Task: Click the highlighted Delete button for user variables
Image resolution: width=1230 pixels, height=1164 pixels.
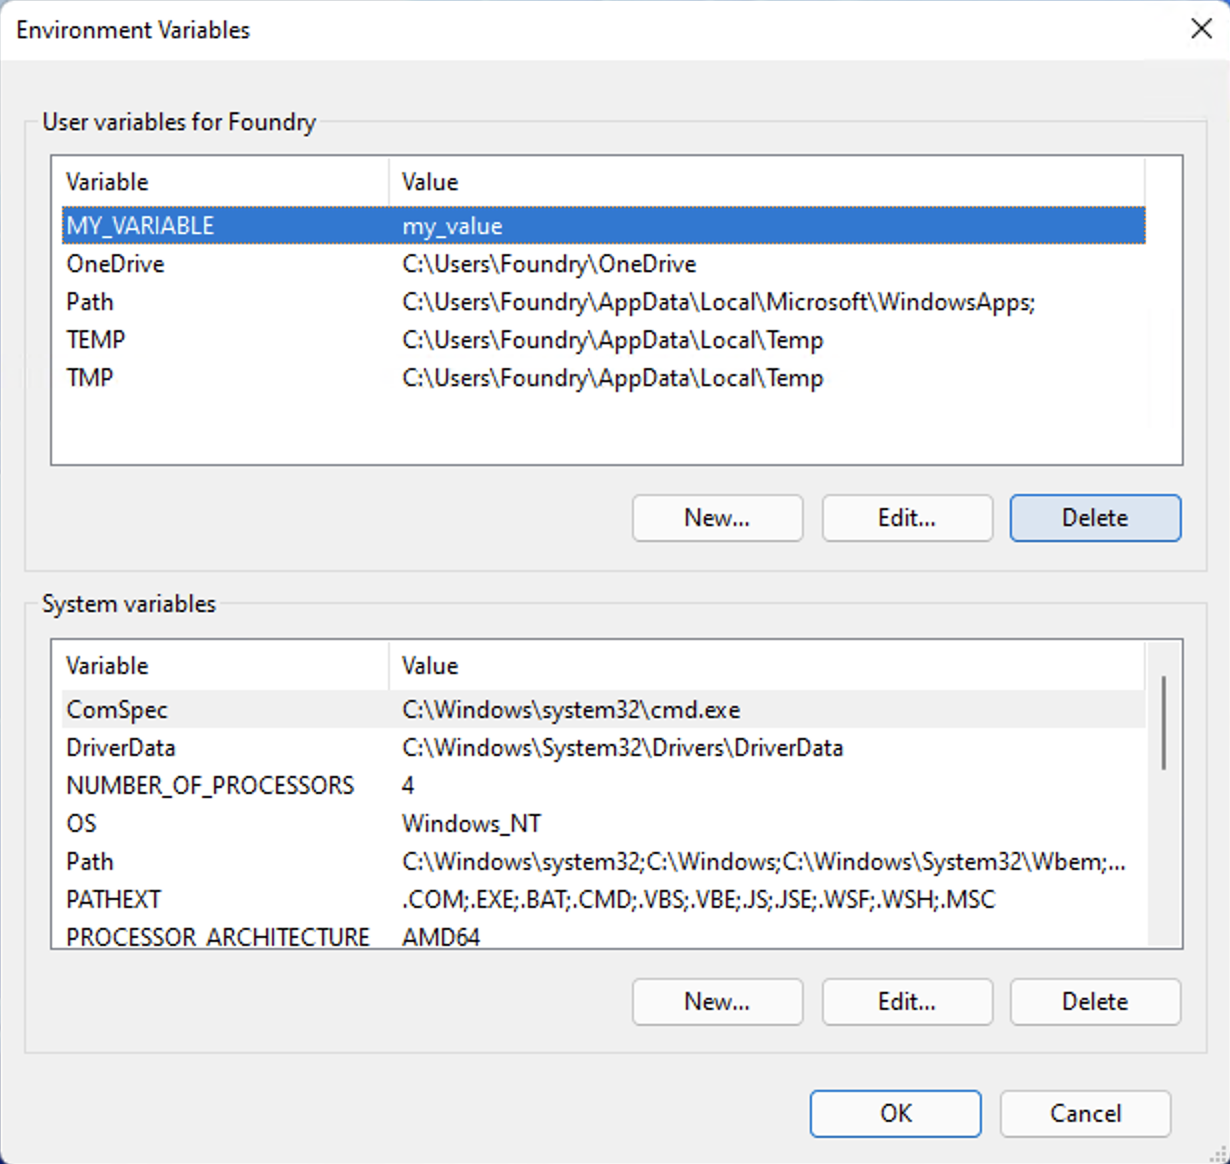Action: tap(1094, 518)
